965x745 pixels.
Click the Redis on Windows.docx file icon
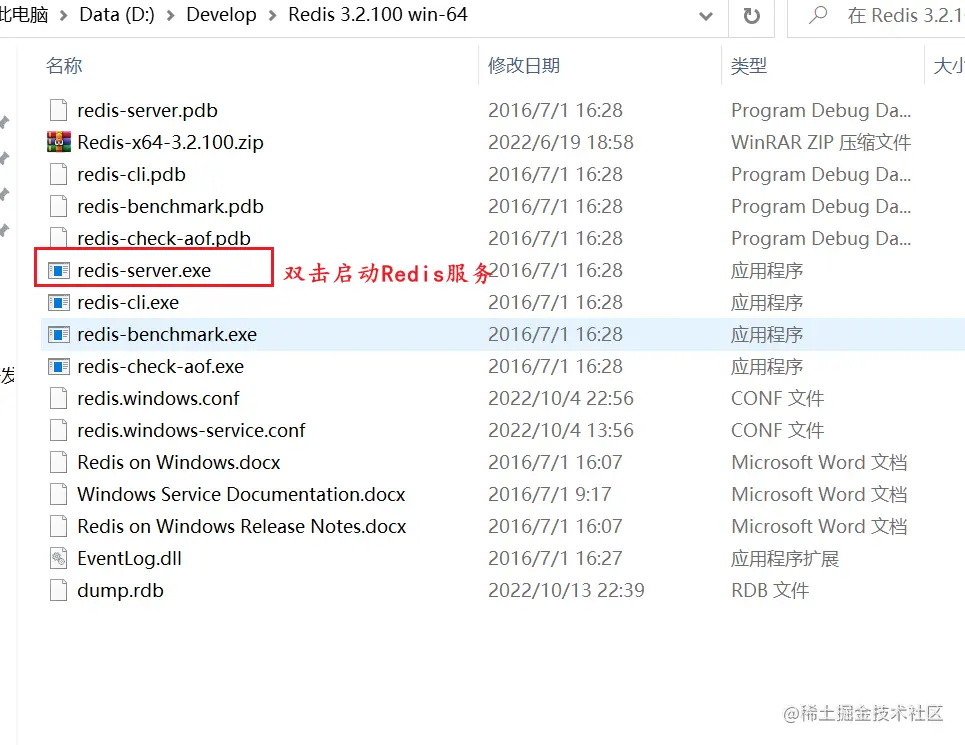[58, 463]
